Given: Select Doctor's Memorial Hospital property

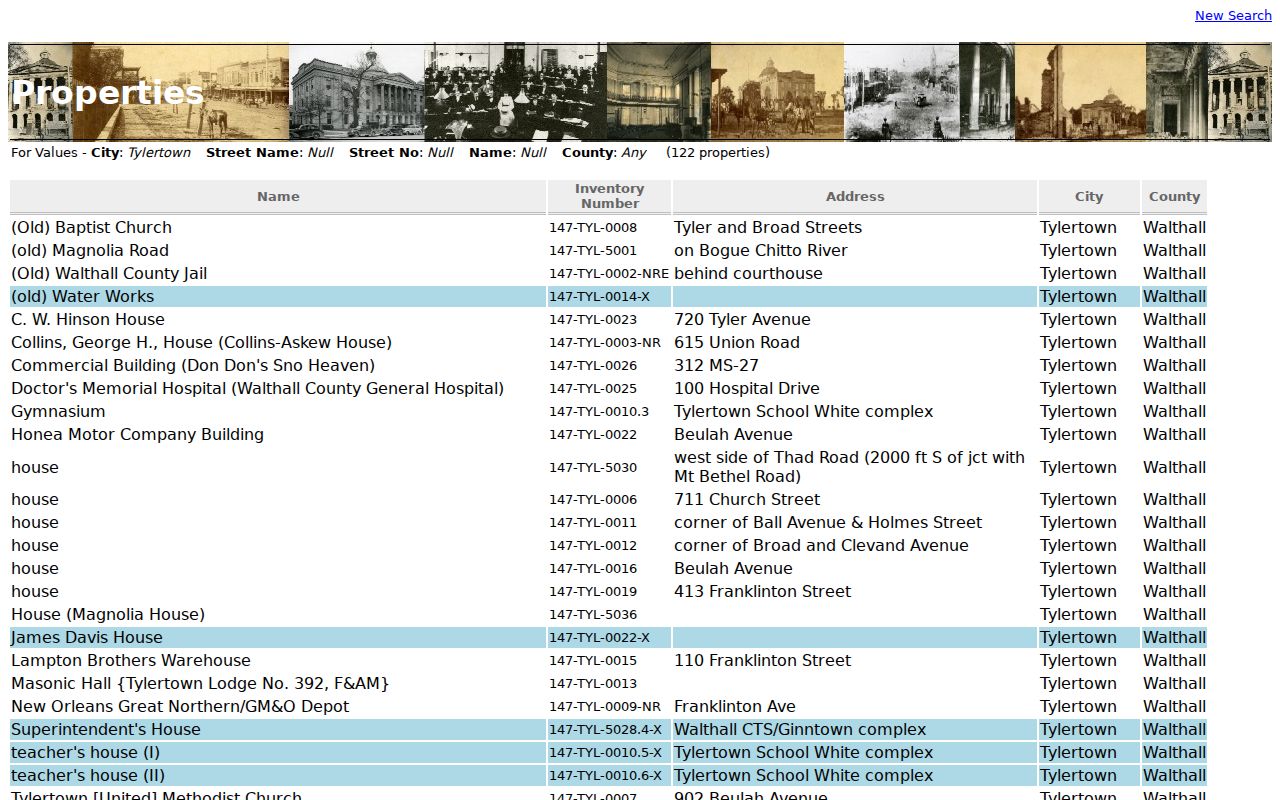Looking at the screenshot, I should 257,388.
